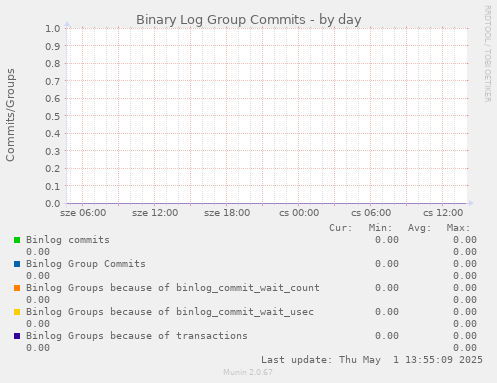
Task: Click the blue Binlog Group Commits swatch
Action: pos(17,264)
